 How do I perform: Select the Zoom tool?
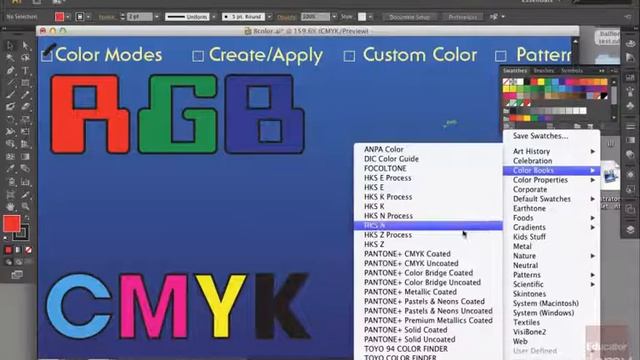tap(25, 207)
